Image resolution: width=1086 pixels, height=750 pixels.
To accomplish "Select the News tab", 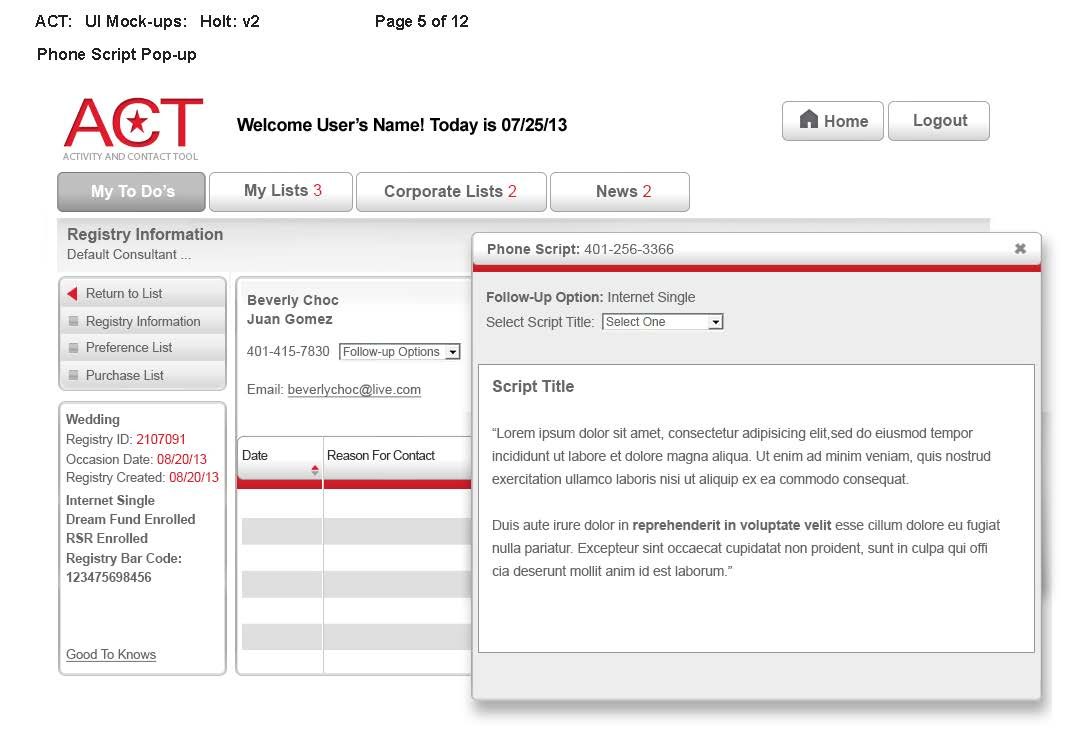I will tap(619, 192).
